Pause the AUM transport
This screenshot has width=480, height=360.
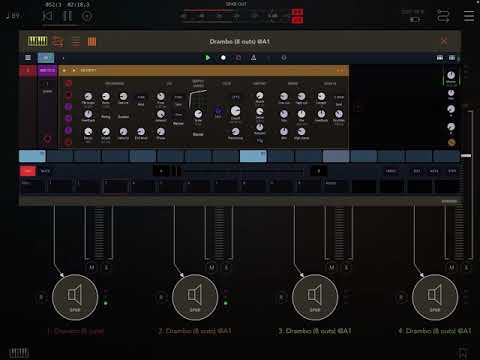tap(67, 16)
